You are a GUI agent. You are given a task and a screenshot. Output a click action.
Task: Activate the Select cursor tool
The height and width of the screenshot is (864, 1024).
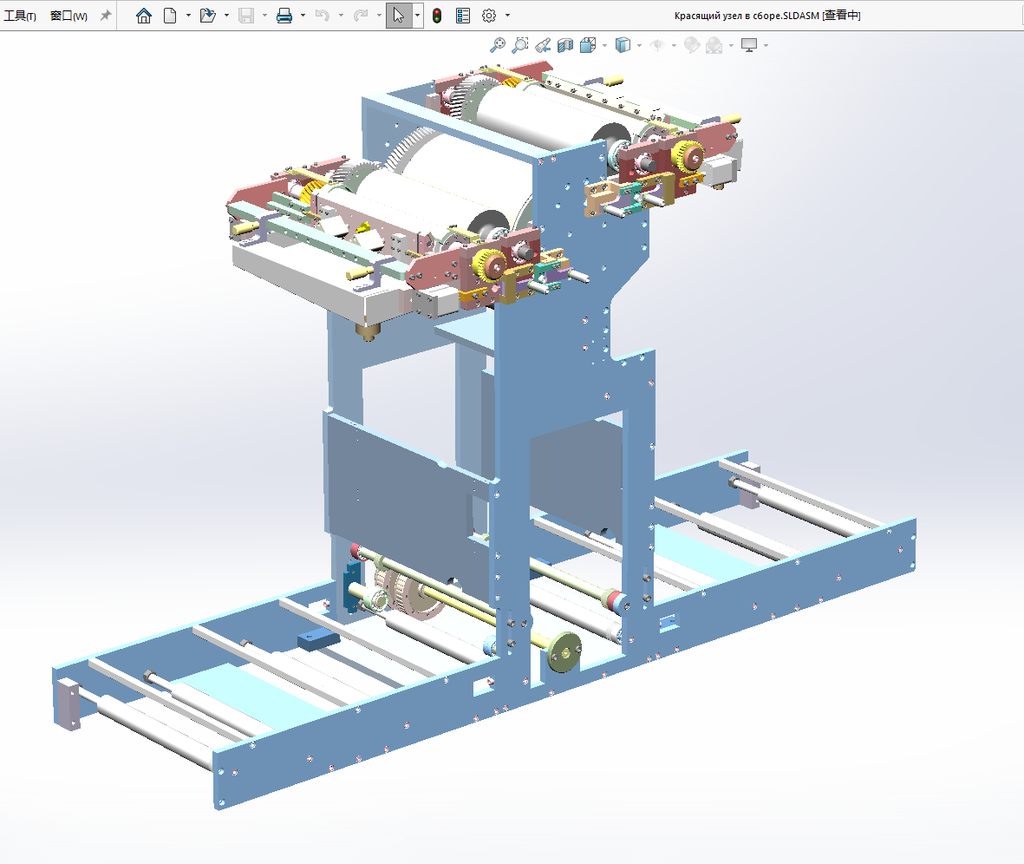point(399,16)
